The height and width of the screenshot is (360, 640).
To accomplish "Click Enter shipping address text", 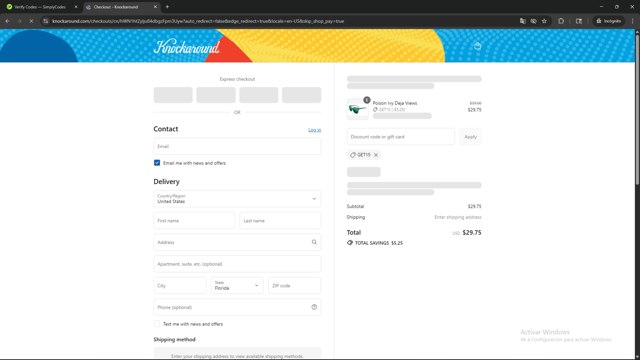I will point(458,217).
